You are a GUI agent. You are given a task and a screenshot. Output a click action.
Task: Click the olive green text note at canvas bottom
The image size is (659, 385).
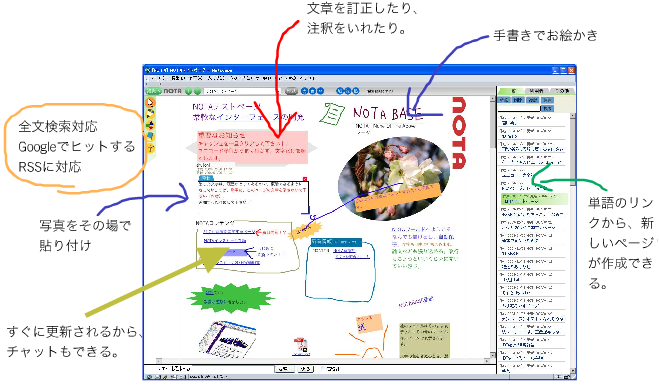(x=424, y=340)
